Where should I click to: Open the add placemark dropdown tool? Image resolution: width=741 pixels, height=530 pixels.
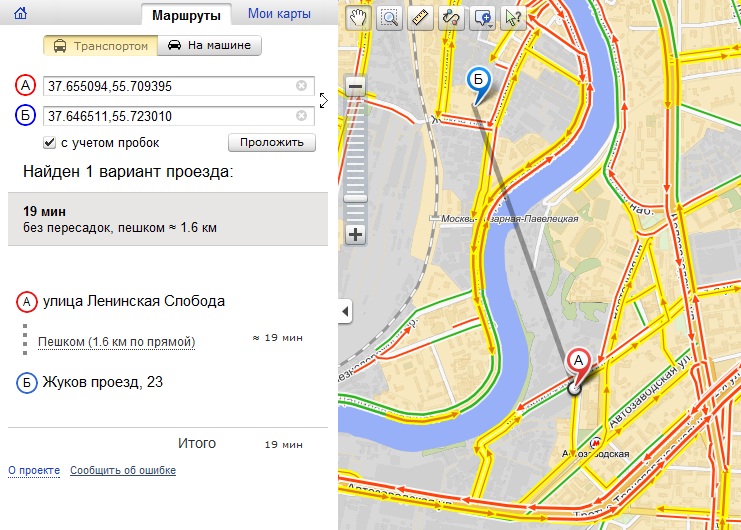click(x=482, y=17)
